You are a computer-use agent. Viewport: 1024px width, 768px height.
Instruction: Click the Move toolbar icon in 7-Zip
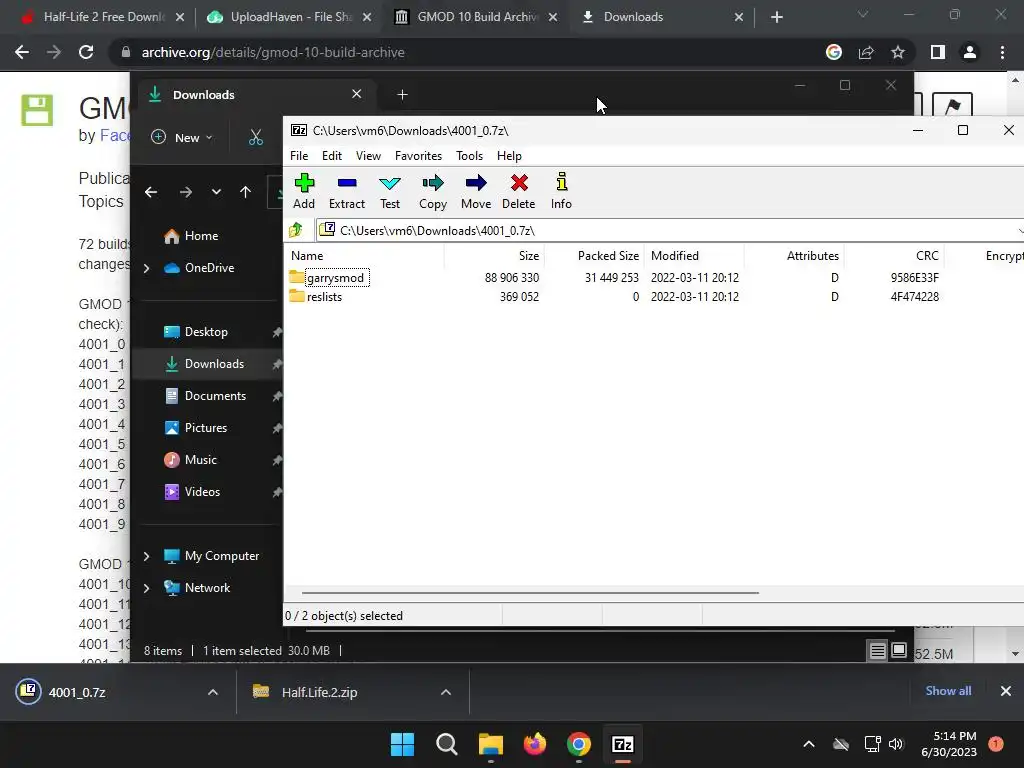tap(476, 191)
